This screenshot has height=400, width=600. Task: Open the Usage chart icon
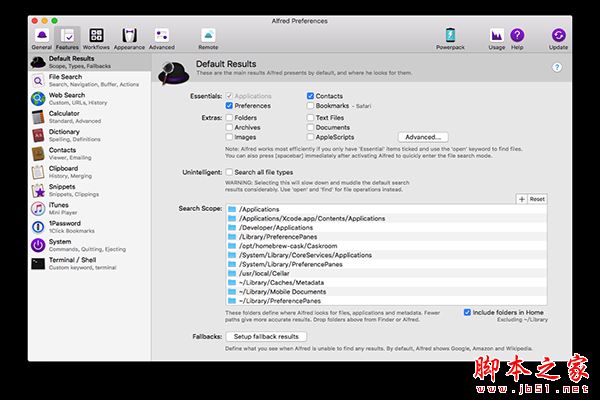tap(497, 39)
